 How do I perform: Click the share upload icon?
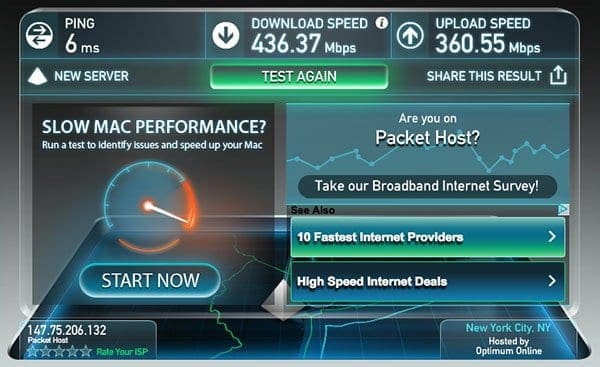pos(558,75)
